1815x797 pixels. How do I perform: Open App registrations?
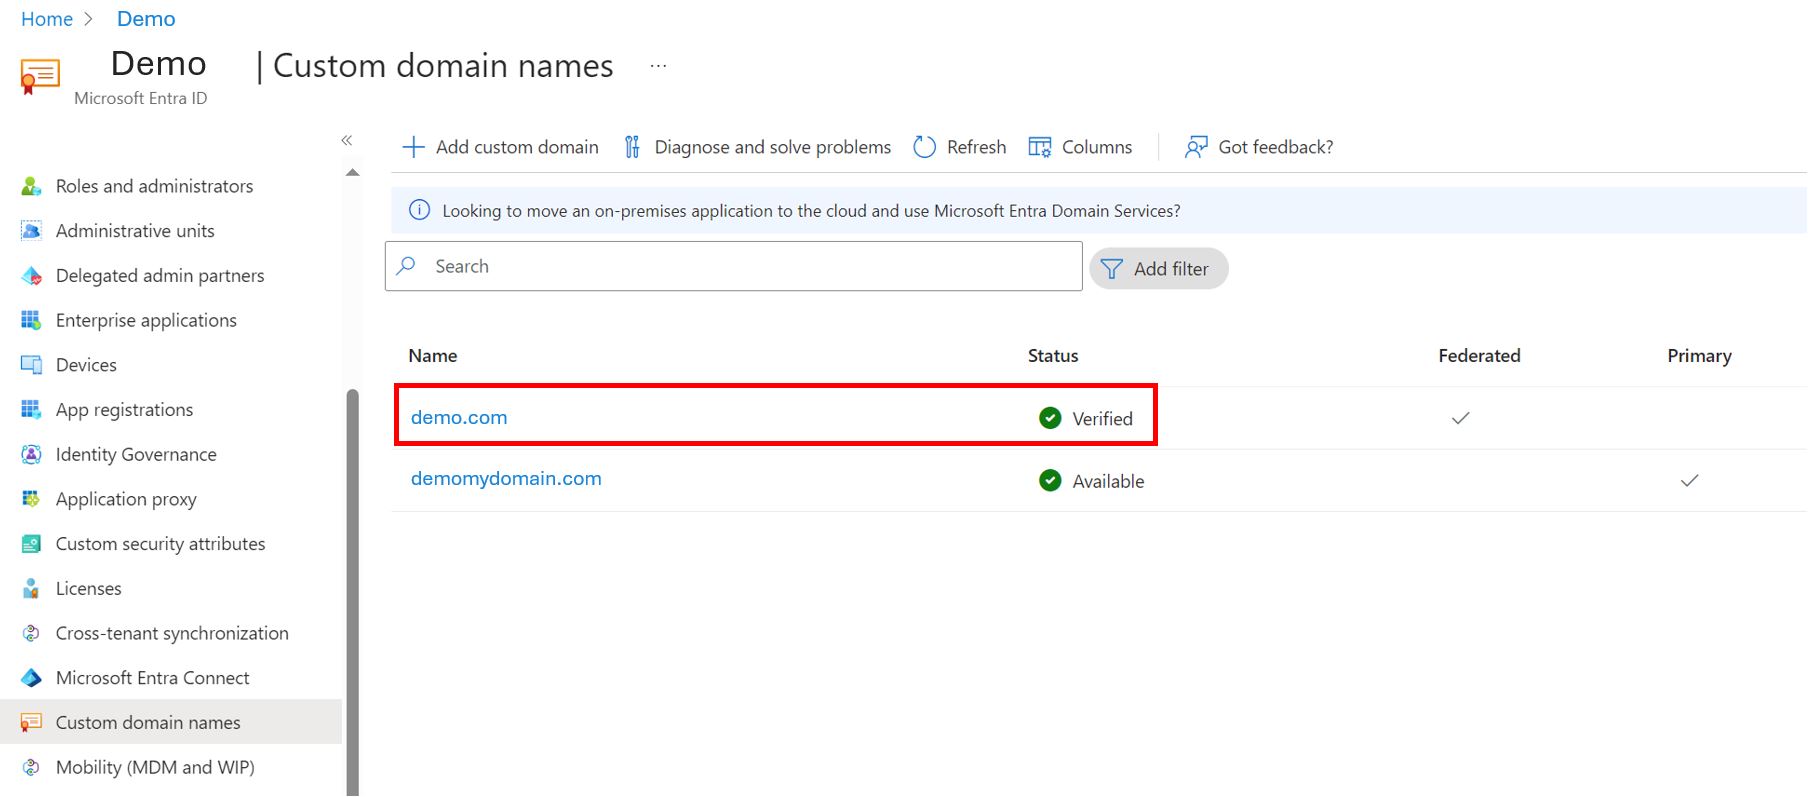(125, 410)
